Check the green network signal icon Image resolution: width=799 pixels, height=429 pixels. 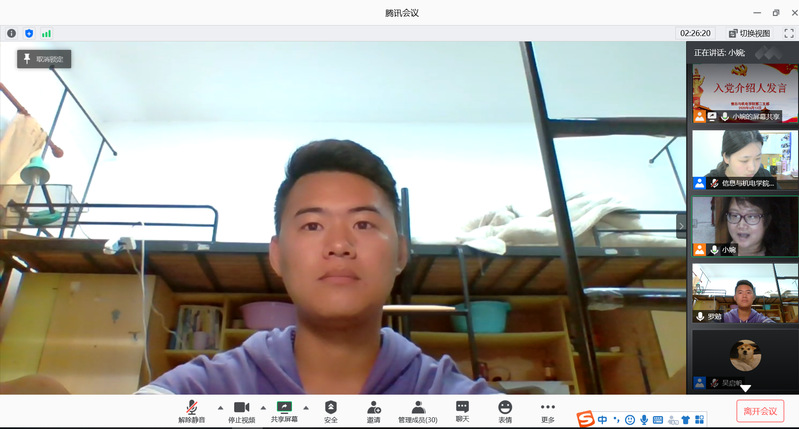(x=46, y=33)
